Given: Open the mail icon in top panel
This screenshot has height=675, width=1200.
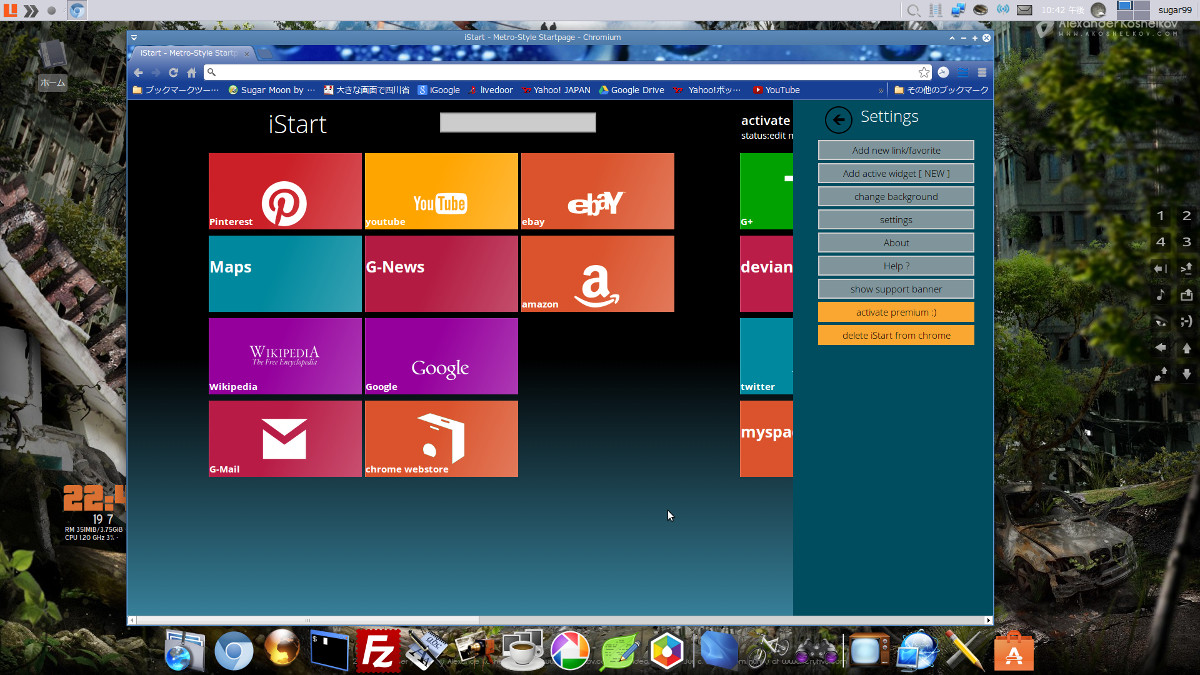Looking at the screenshot, I should pyautogui.click(x=1025, y=10).
